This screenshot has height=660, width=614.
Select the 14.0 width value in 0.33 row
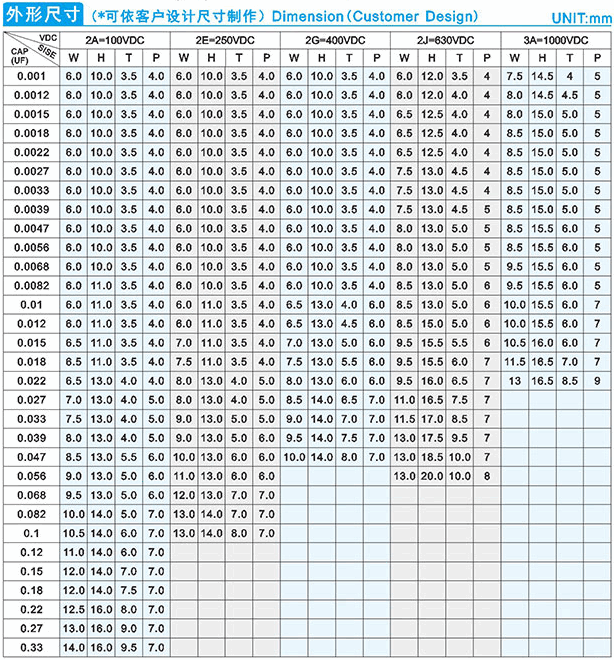pyautogui.click(x=74, y=648)
